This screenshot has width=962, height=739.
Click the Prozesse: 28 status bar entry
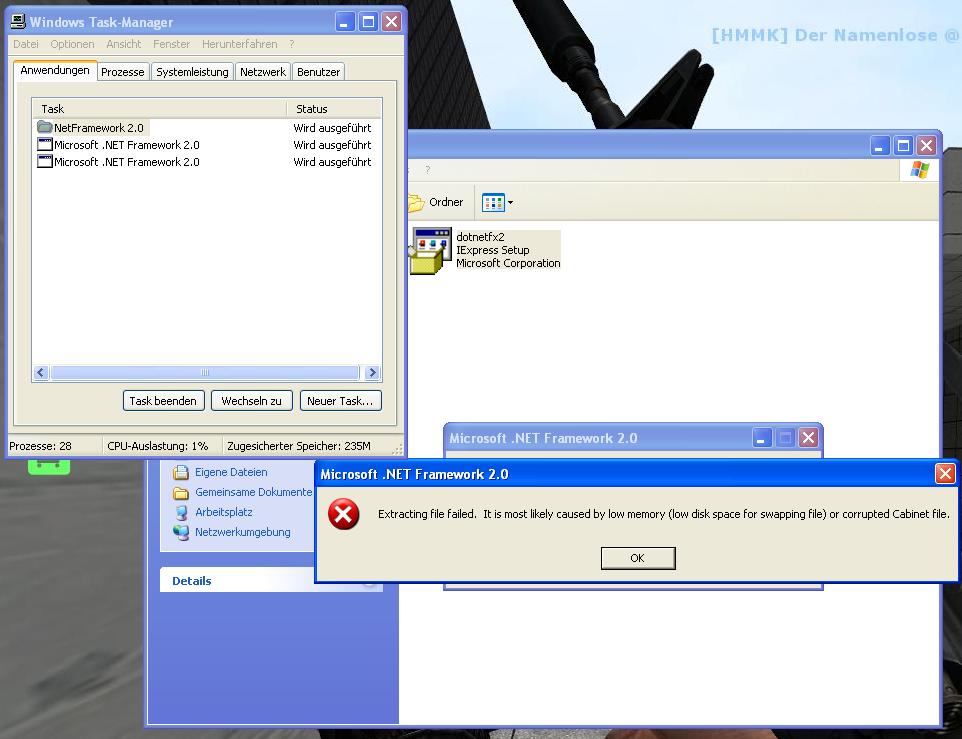click(x=40, y=446)
